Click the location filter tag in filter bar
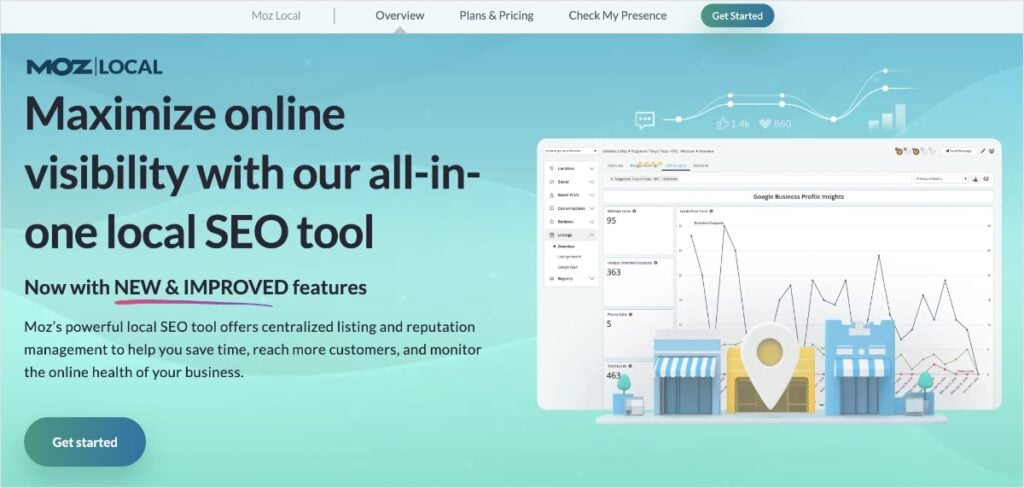Screen dimensions: 1024x488 coord(645,178)
